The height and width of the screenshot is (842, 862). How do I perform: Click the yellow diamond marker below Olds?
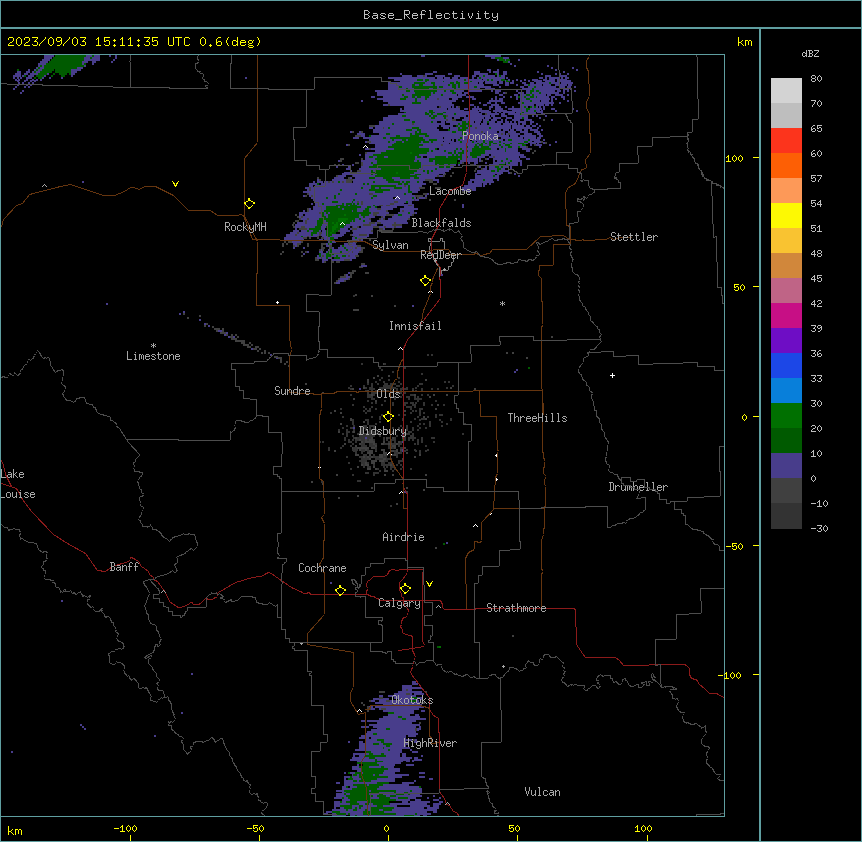[x=388, y=417]
